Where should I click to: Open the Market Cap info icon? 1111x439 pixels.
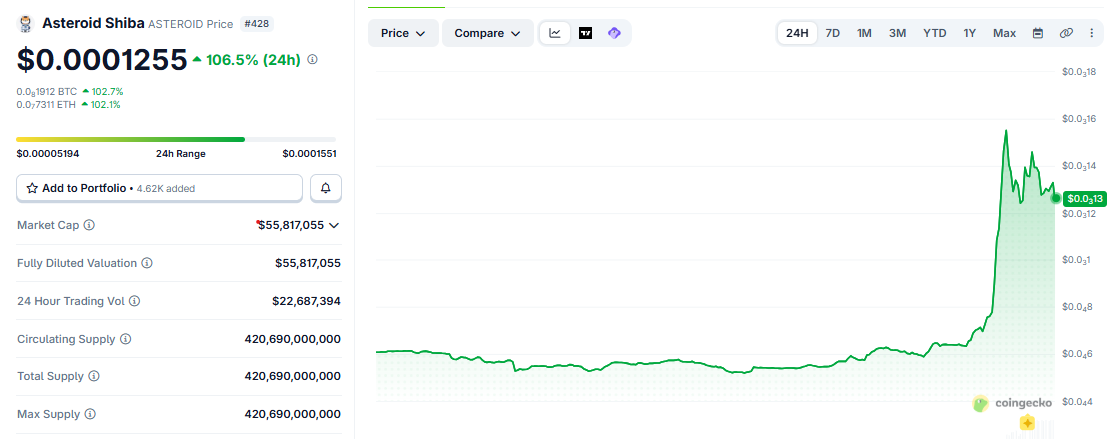coord(89,225)
